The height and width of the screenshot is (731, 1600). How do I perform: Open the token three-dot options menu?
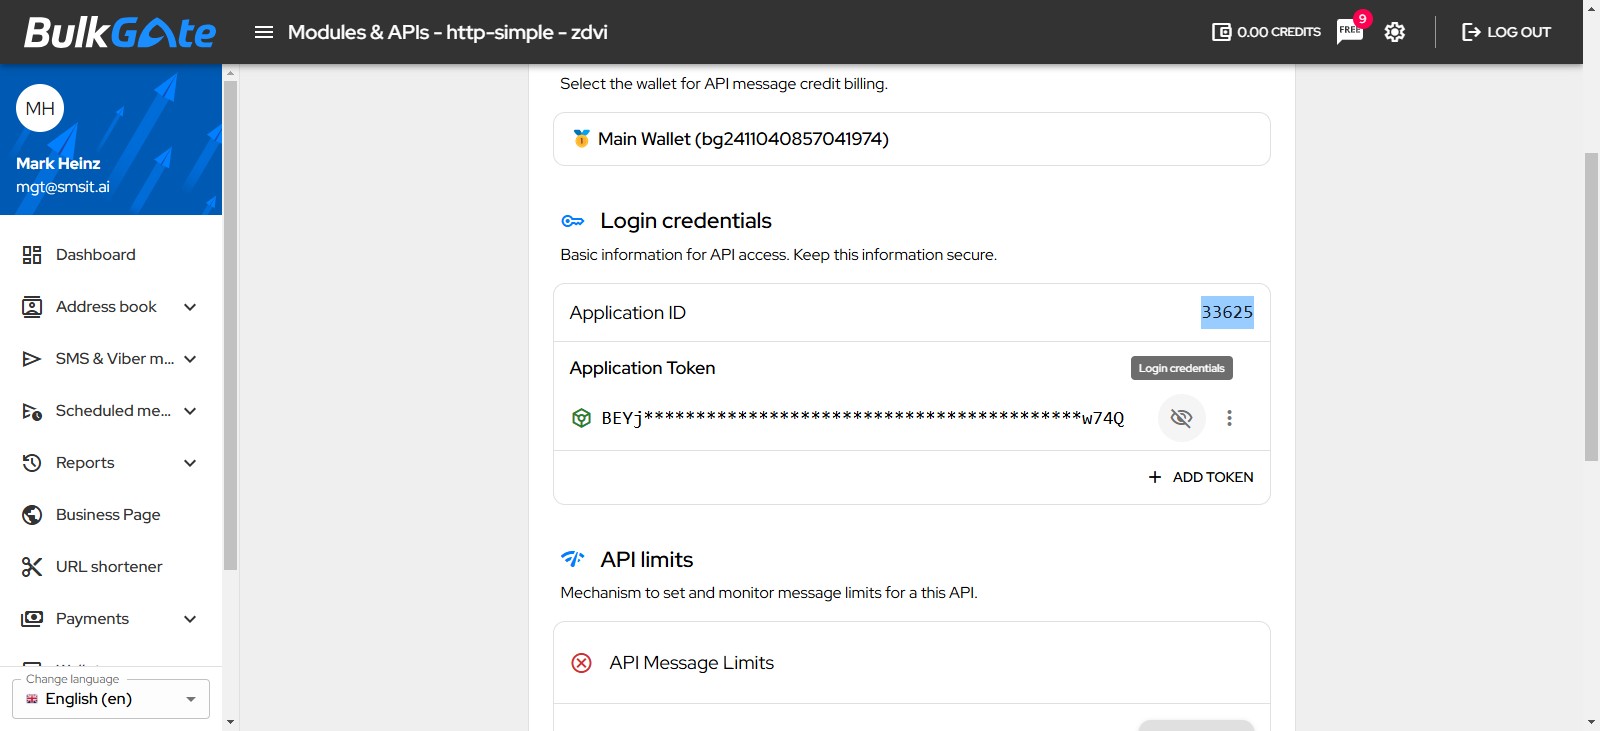point(1229,418)
